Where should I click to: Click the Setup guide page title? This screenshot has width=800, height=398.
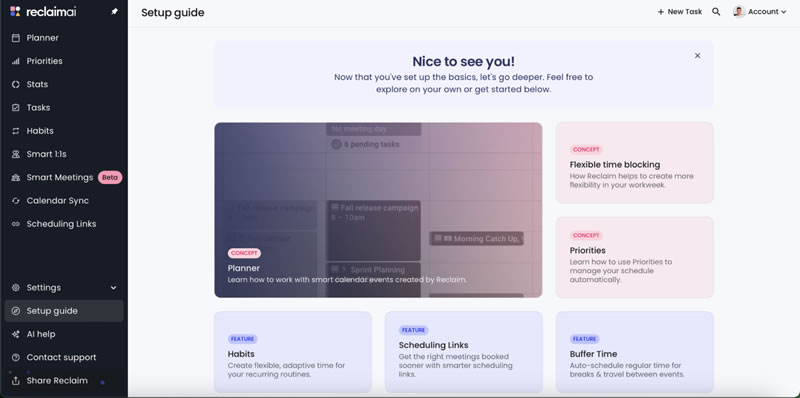click(x=172, y=13)
